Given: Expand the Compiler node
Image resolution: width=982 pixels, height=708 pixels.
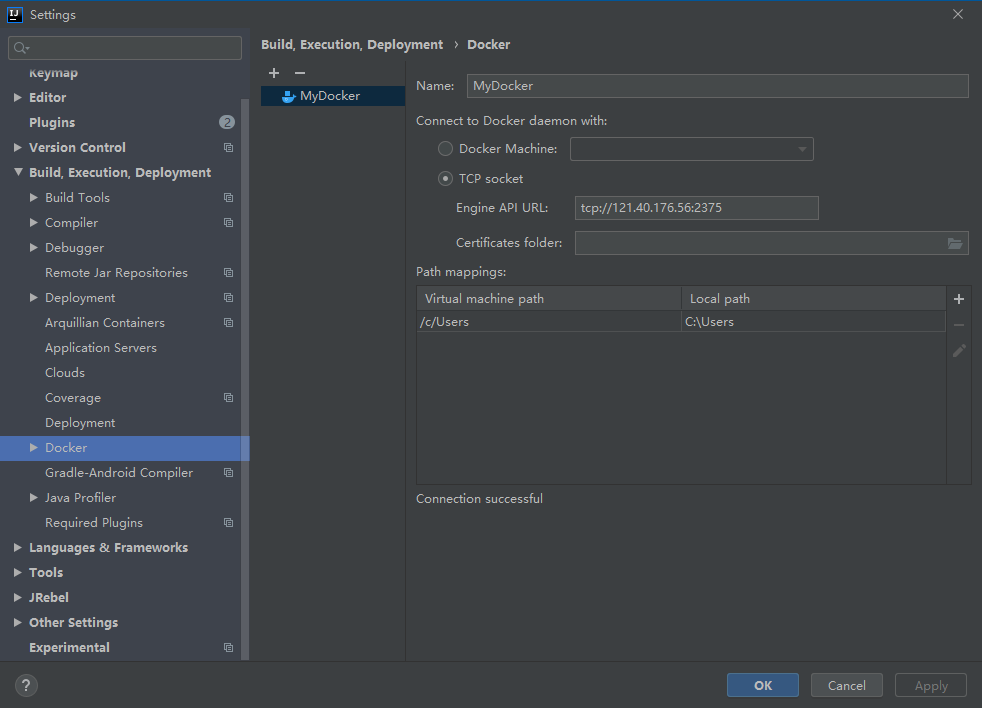Looking at the screenshot, I should (34, 222).
